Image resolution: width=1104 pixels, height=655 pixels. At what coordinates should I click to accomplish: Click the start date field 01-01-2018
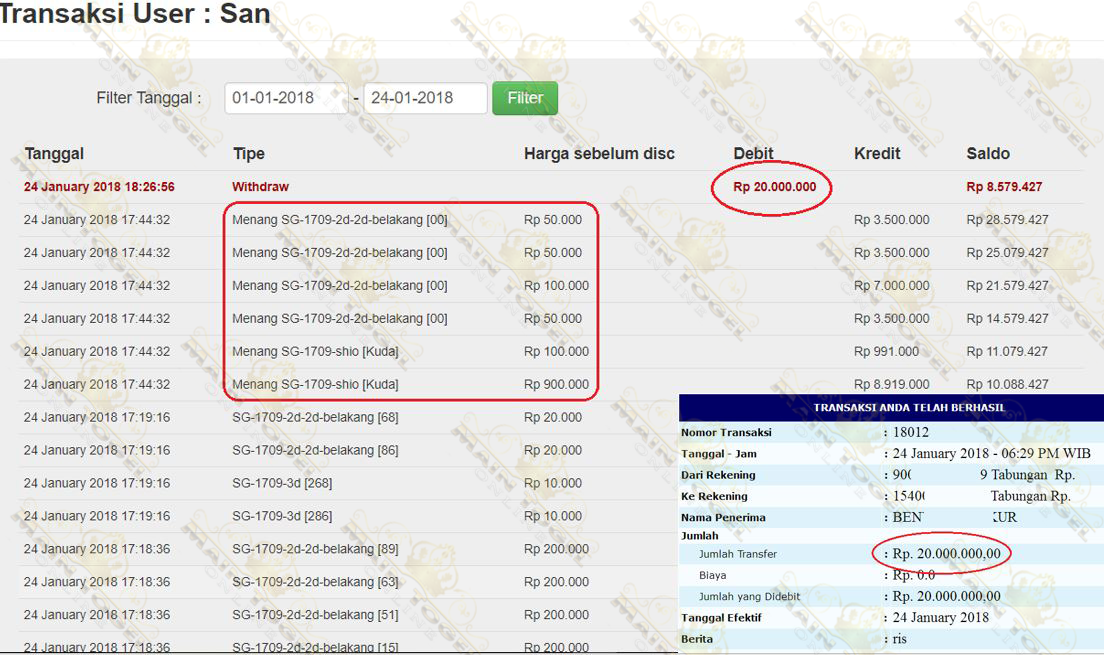tap(285, 98)
